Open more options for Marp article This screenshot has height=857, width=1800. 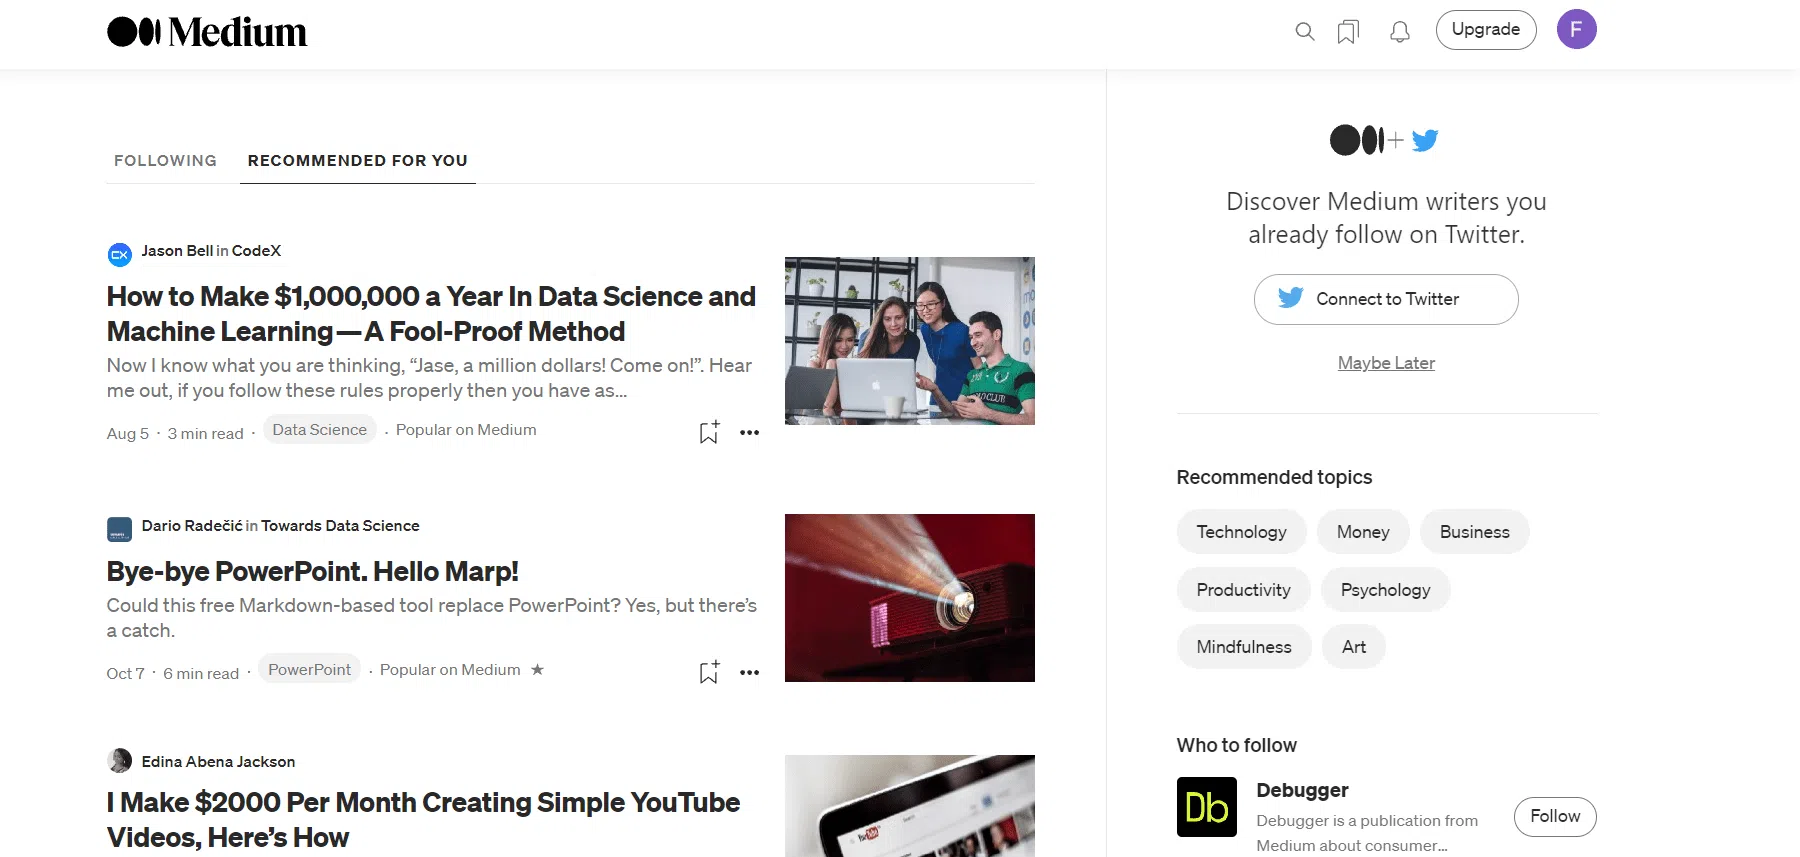(x=749, y=673)
